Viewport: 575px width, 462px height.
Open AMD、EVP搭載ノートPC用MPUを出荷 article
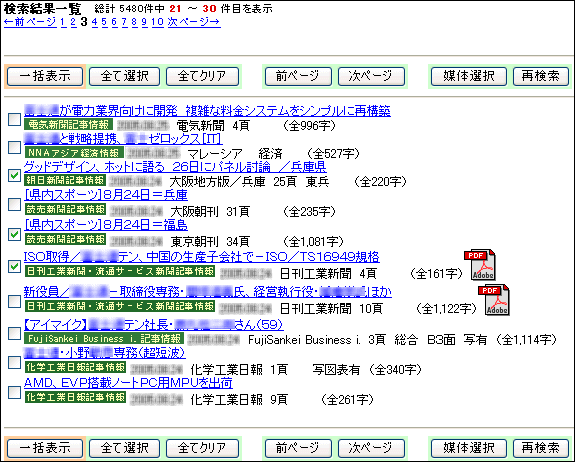click(128, 382)
